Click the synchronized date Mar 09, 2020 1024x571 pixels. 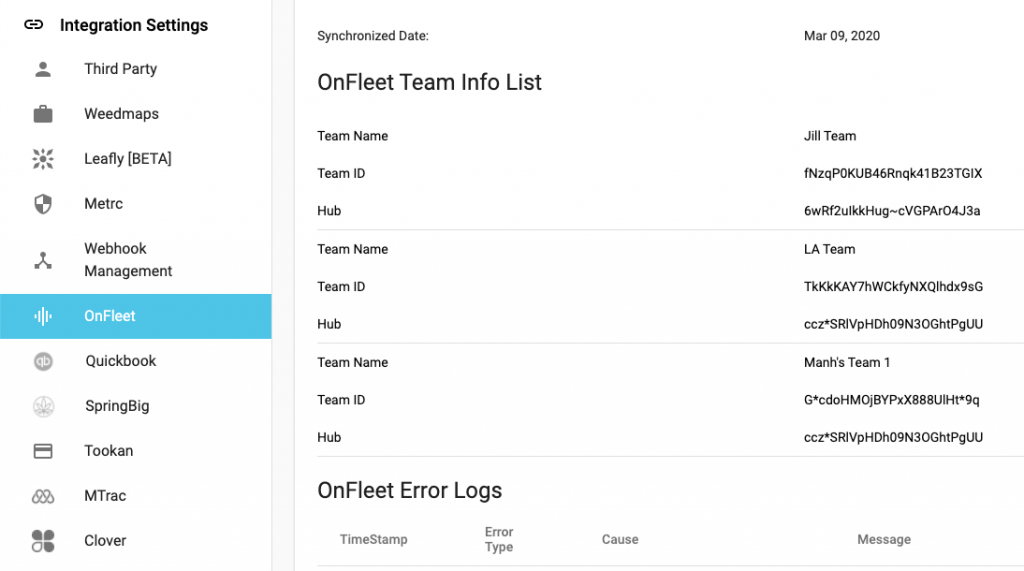click(x=842, y=36)
